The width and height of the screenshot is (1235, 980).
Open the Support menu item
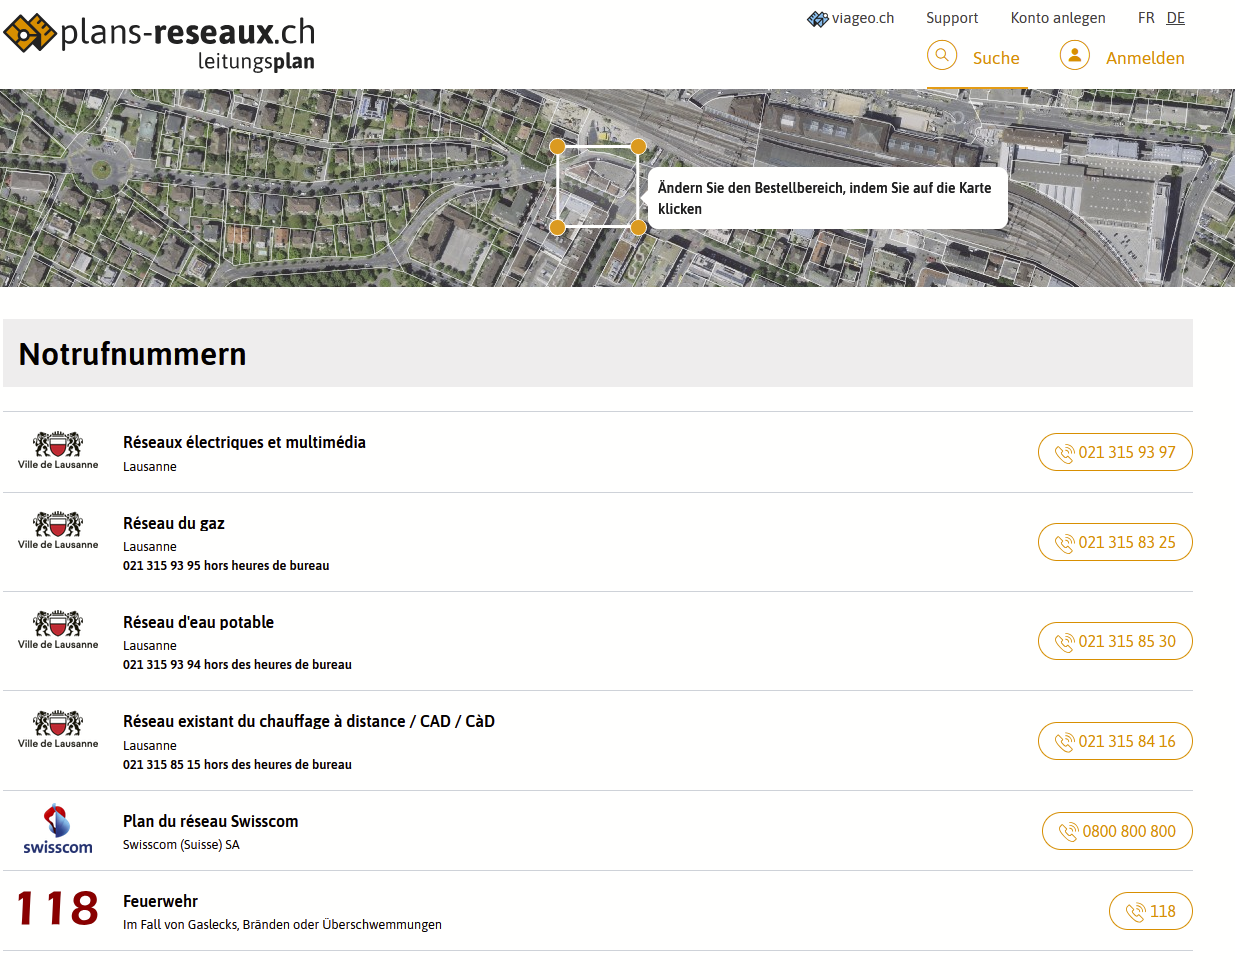[x=951, y=18]
